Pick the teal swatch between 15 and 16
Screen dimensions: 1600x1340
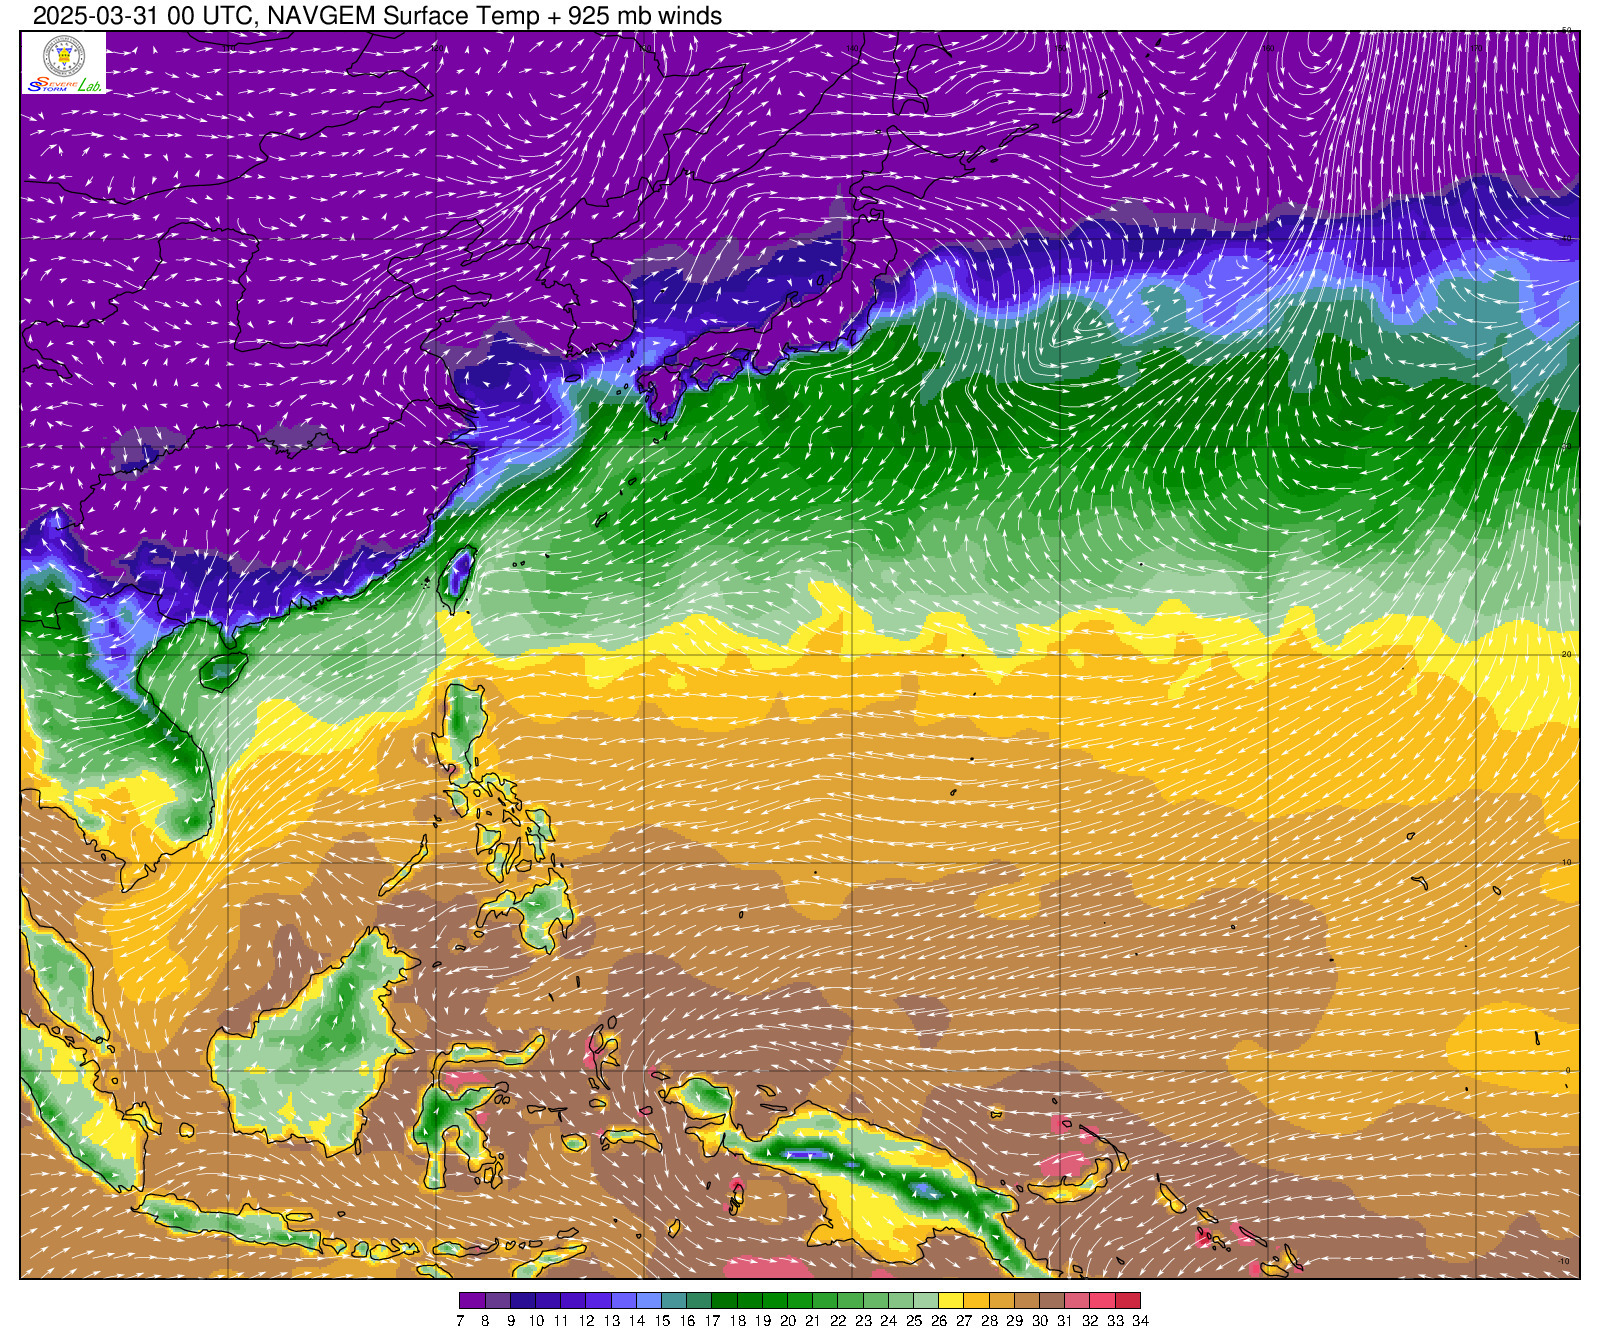click(674, 1300)
